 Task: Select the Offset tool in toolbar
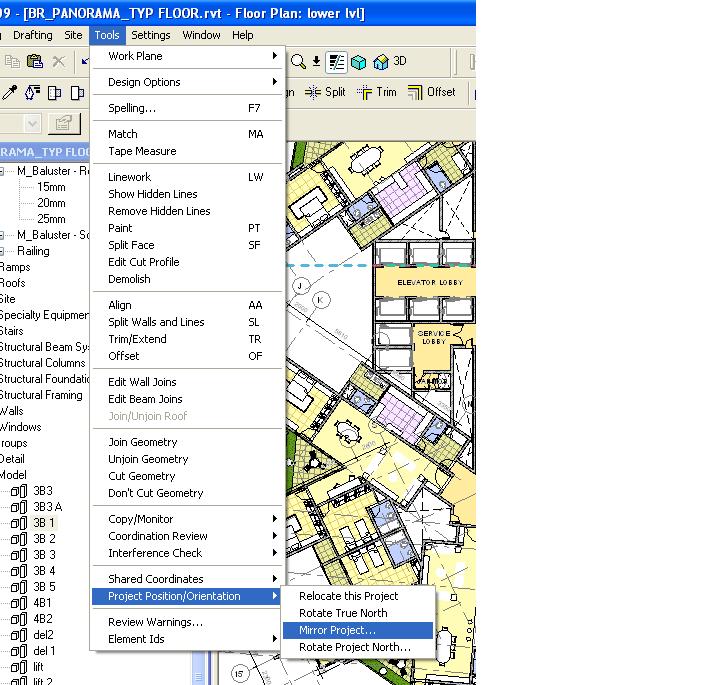coord(431,92)
